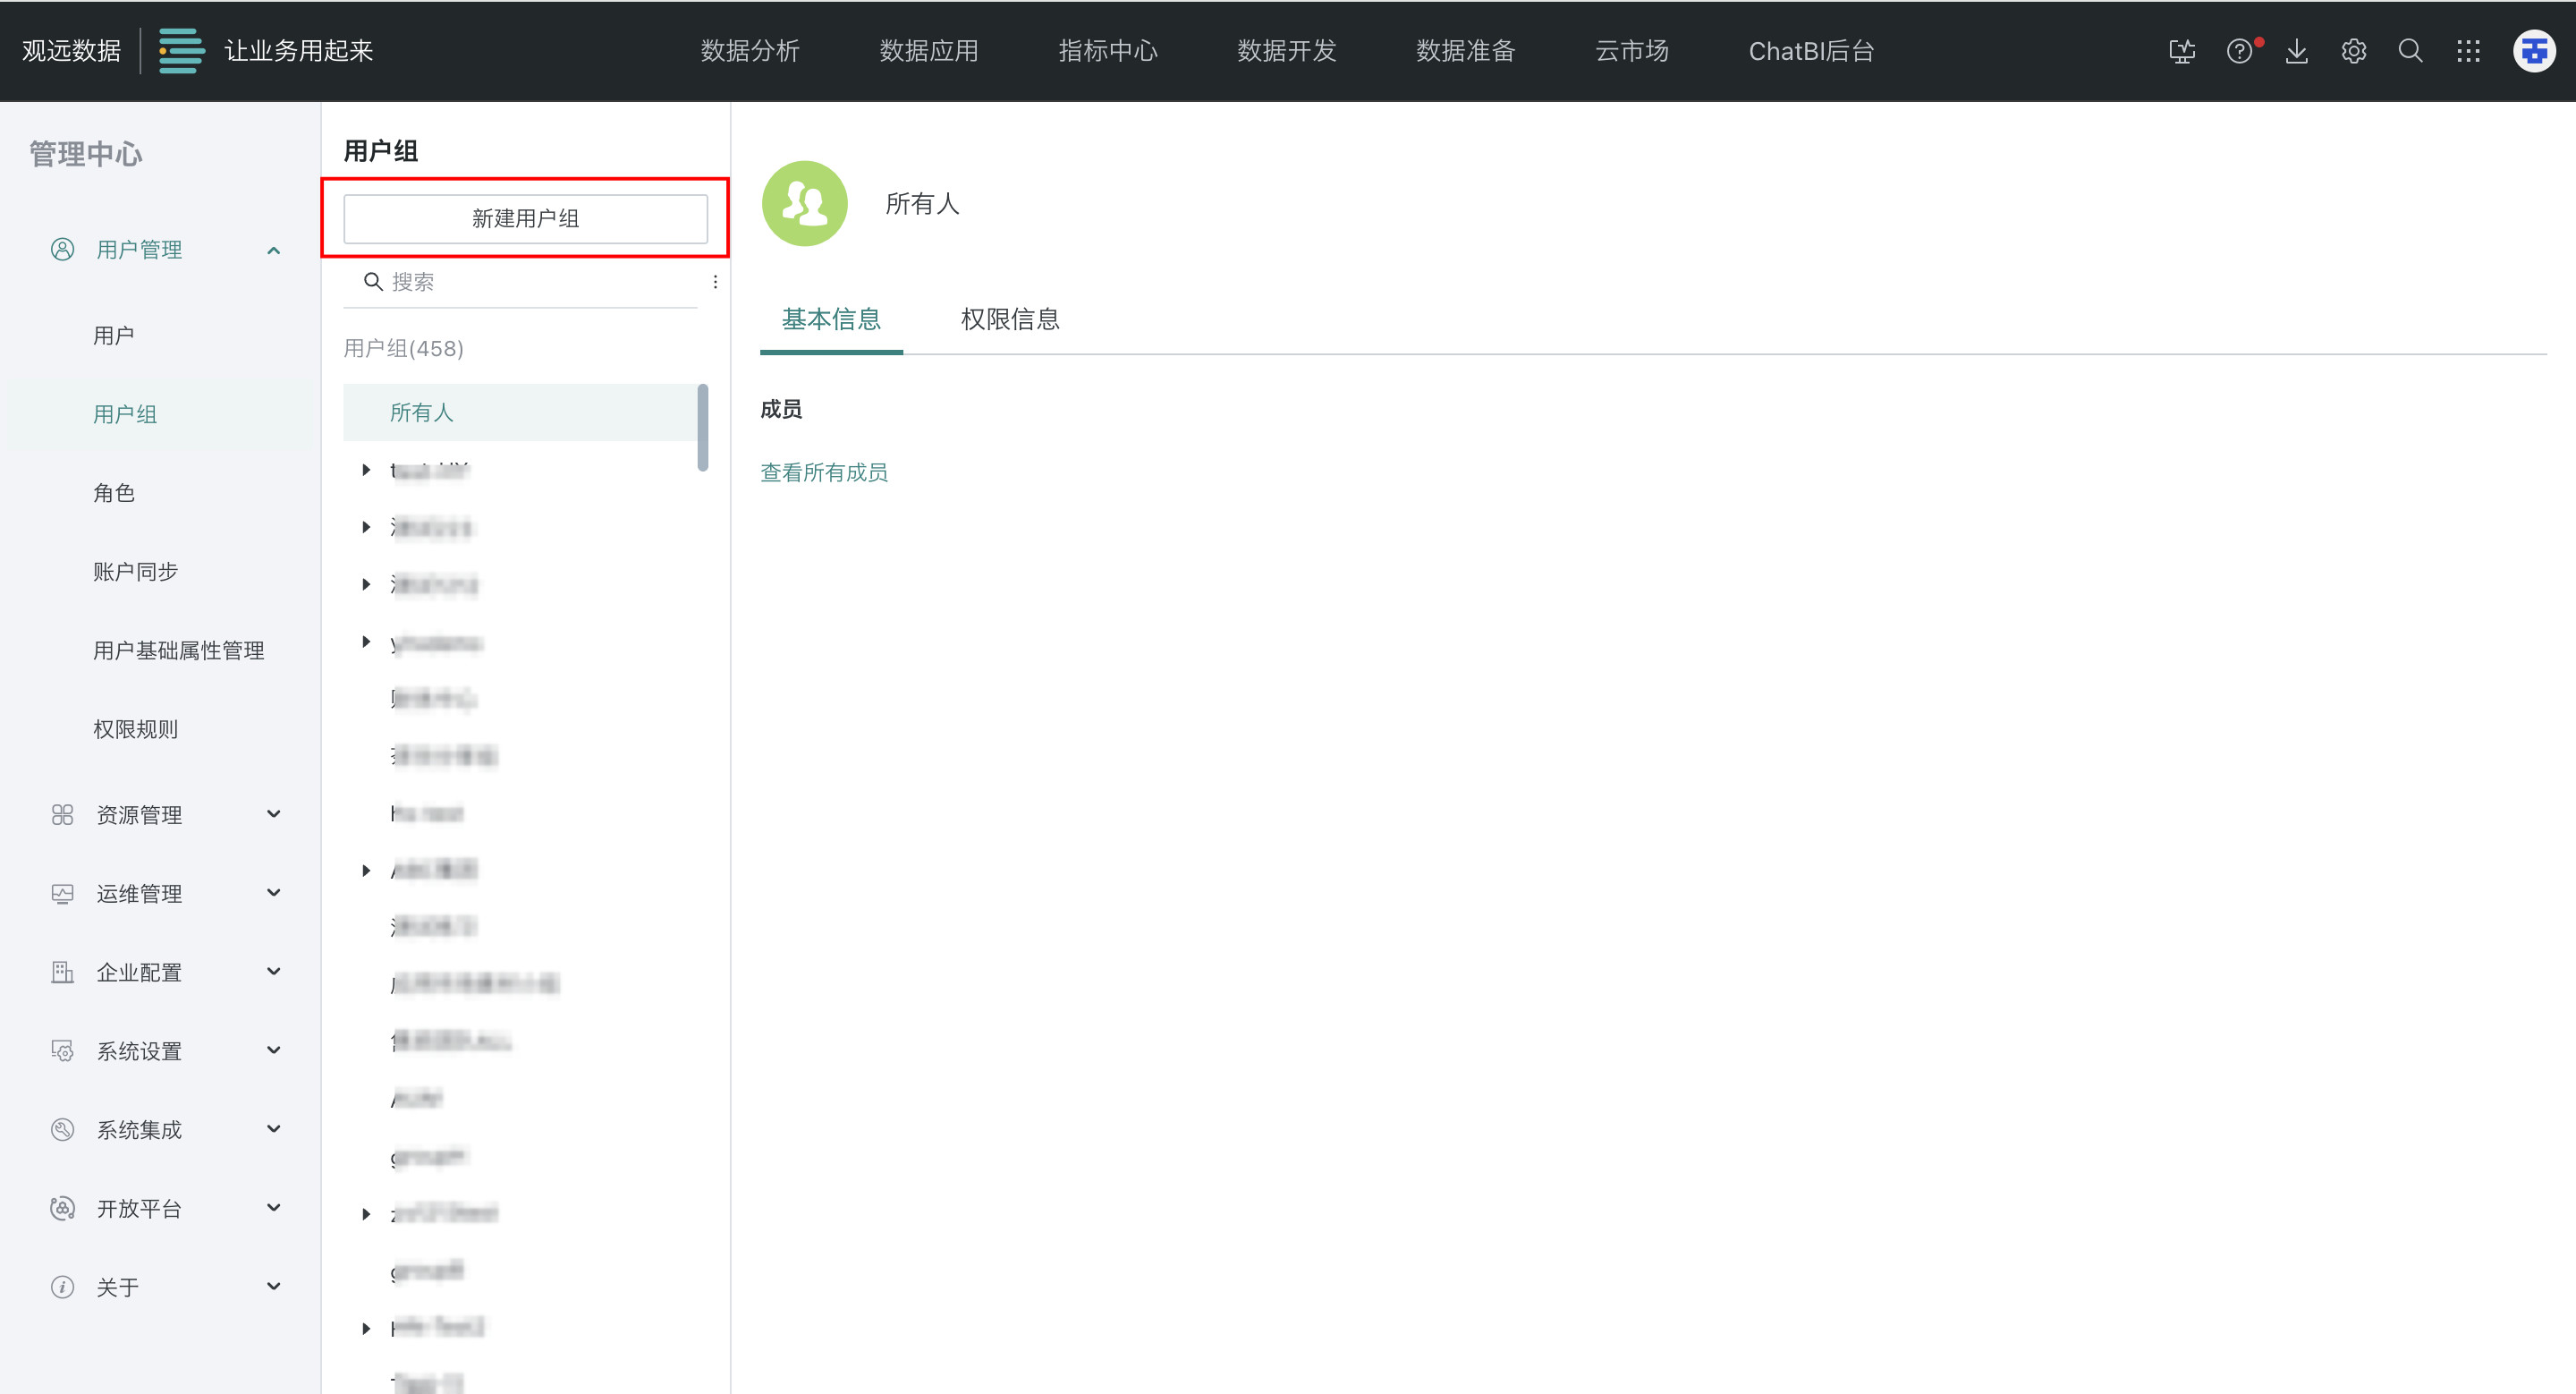2576x1394 pixels.
Task: Click the top-bar search magnifier icon
Action: click(2410, 51)
